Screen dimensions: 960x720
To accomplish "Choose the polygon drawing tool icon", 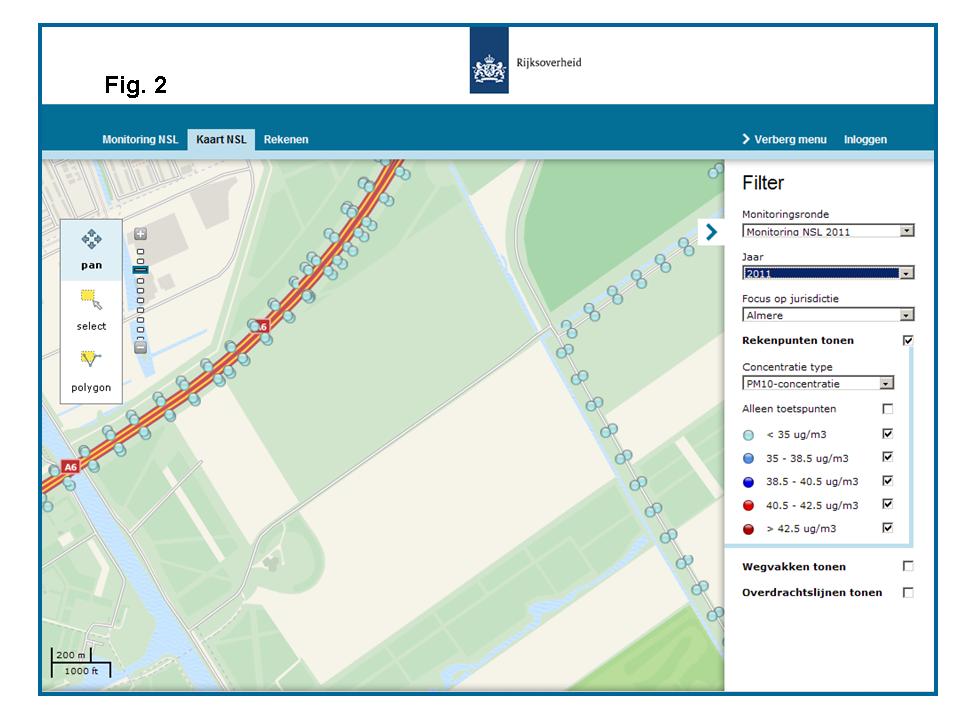I will point(91,358).
